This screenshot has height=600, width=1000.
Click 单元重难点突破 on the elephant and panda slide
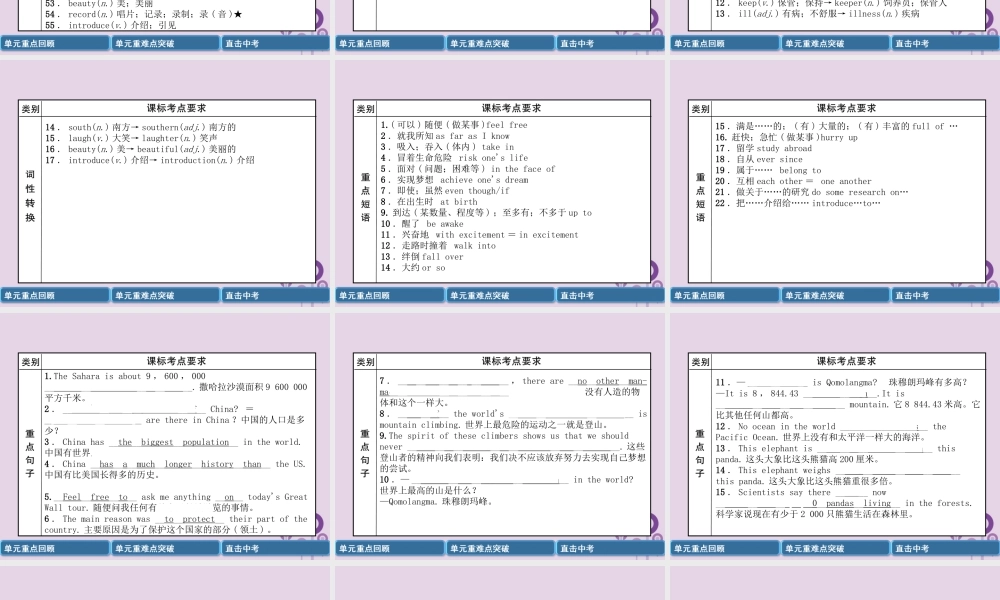point(835,548)
